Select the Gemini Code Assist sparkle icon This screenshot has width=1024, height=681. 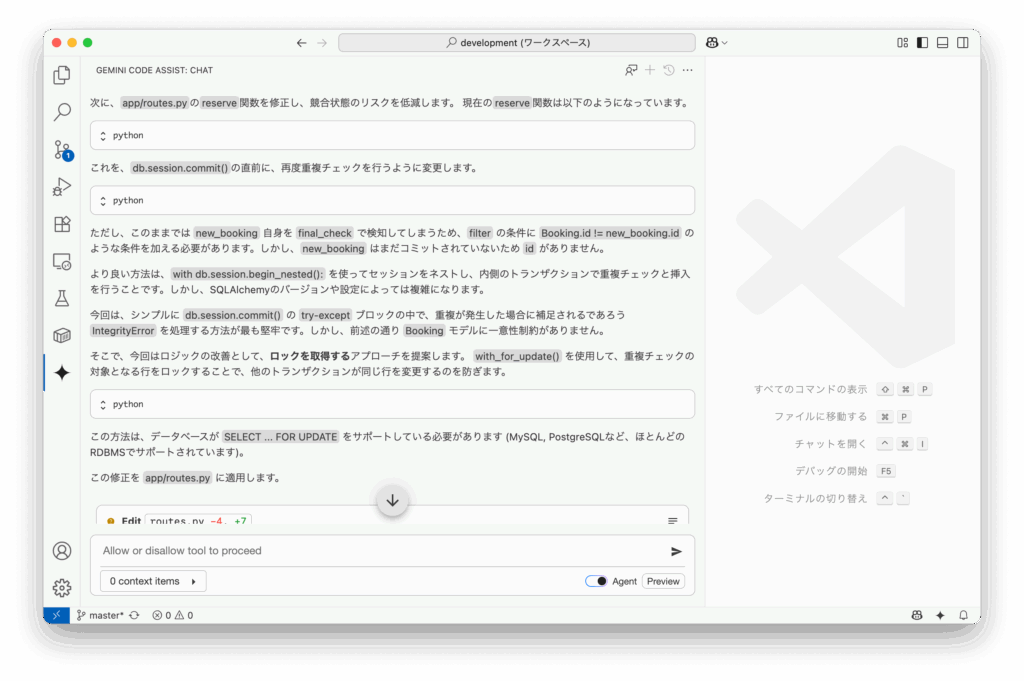point(62,373)
